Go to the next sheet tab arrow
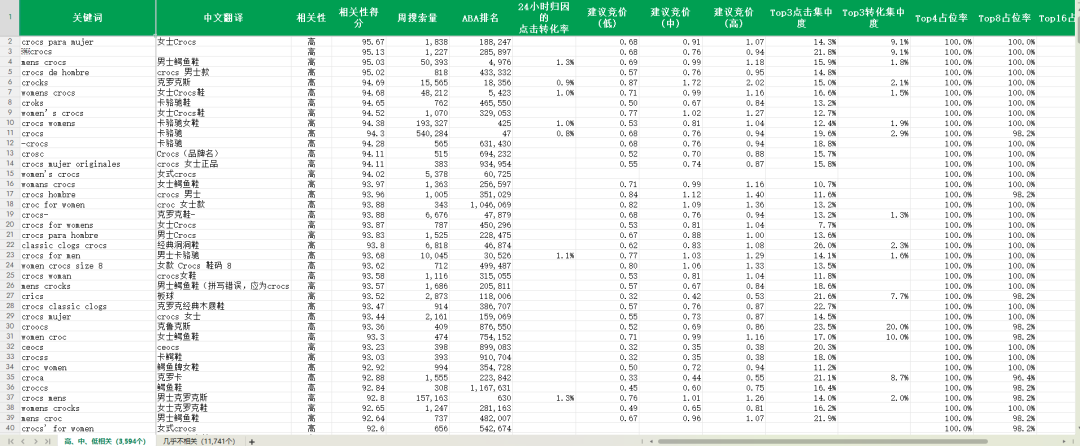The width and height of the screenshot is (1080, 446). tap(36, 441)
